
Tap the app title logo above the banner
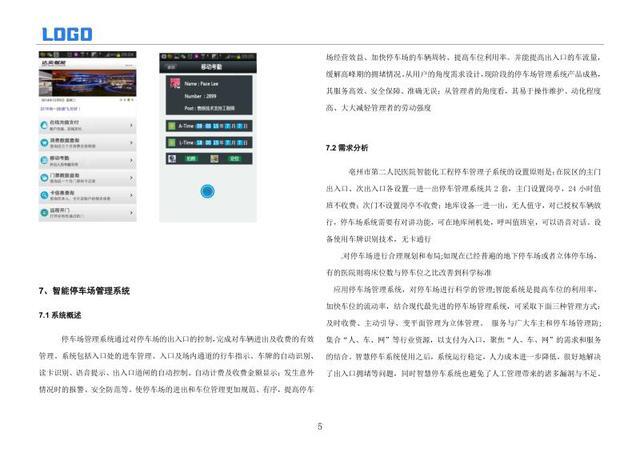(53, 63)
